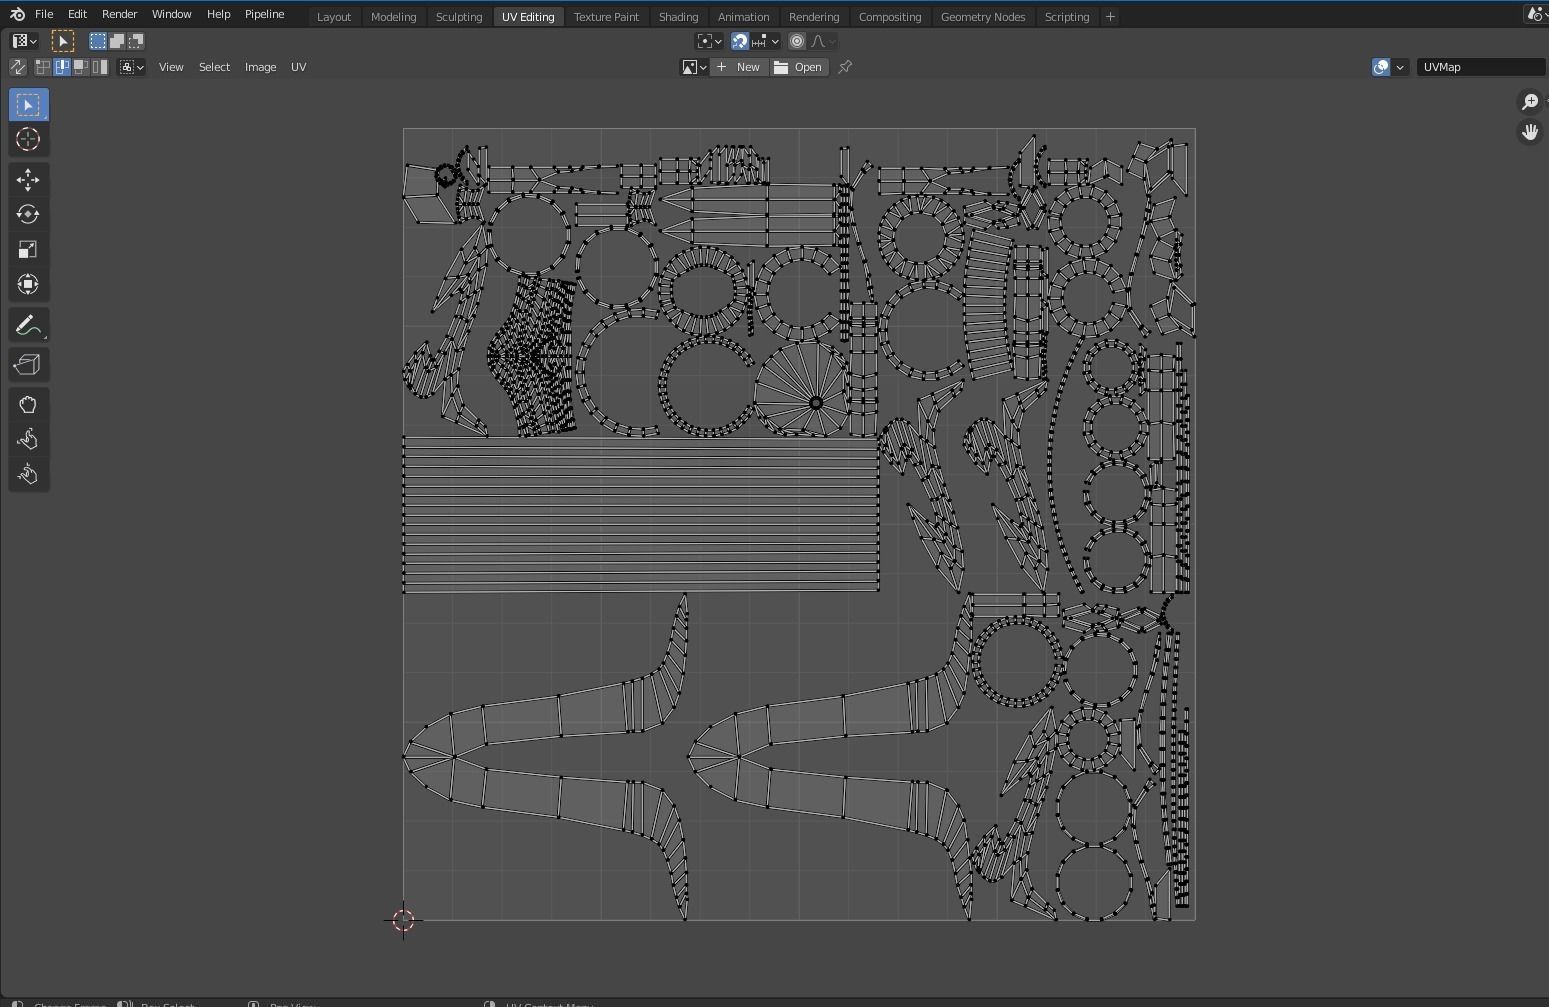
Task: Select the UV Editing workspace tab
Action: tap(528, 17)
